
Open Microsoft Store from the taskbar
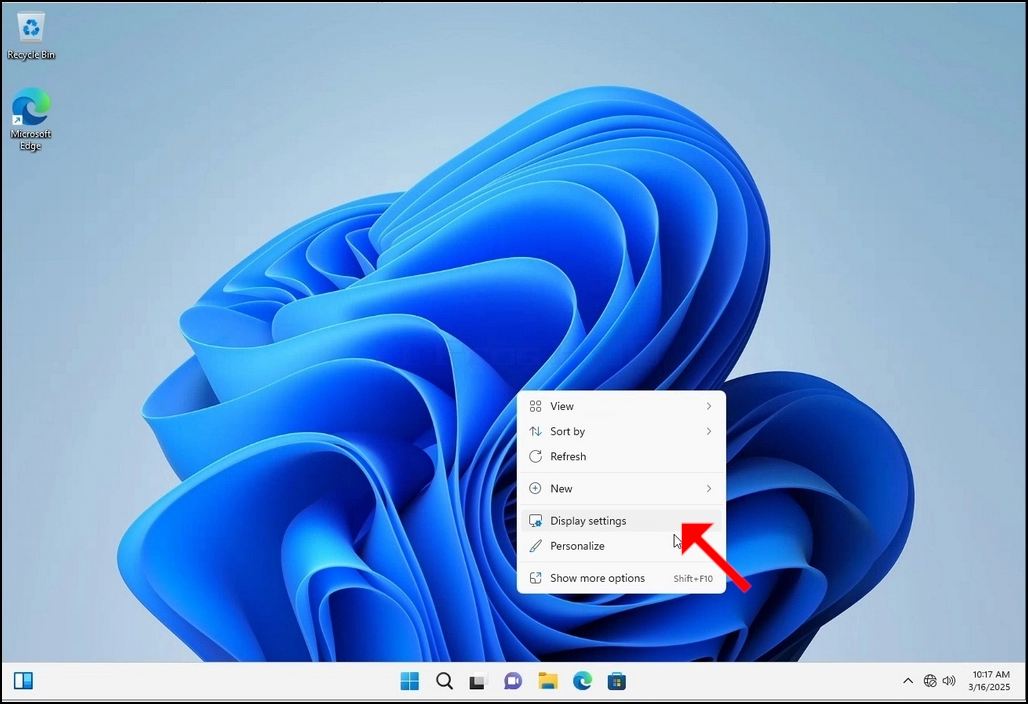(x=616, y=681)
